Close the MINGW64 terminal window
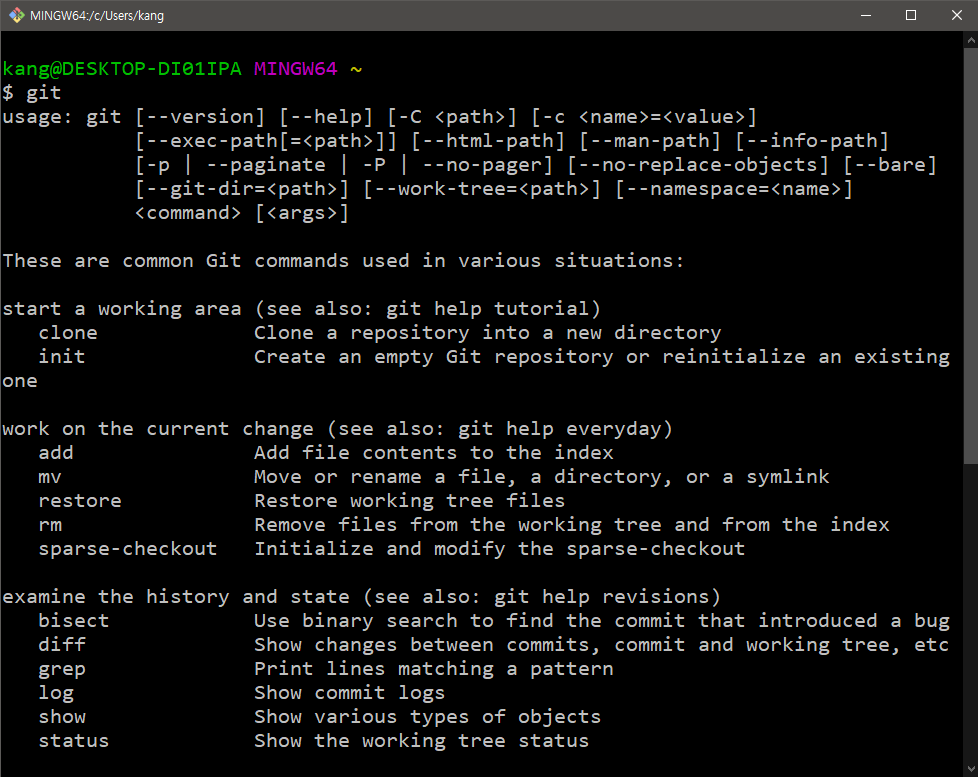The width and height of the screenshot is (978, 777). click(956, 15)
